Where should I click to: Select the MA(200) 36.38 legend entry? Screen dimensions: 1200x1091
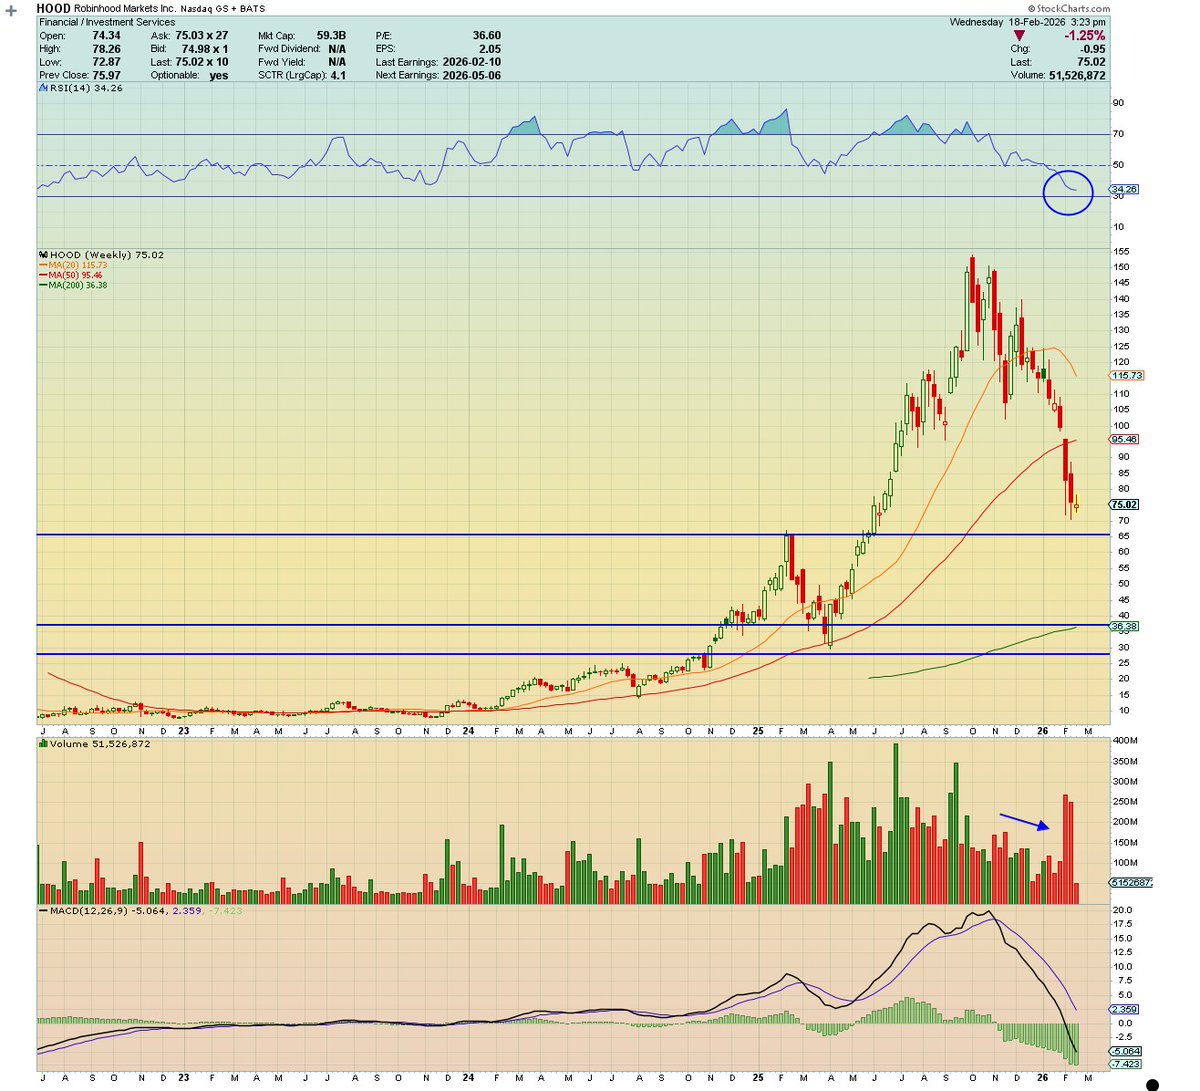[x=72, y=285]
